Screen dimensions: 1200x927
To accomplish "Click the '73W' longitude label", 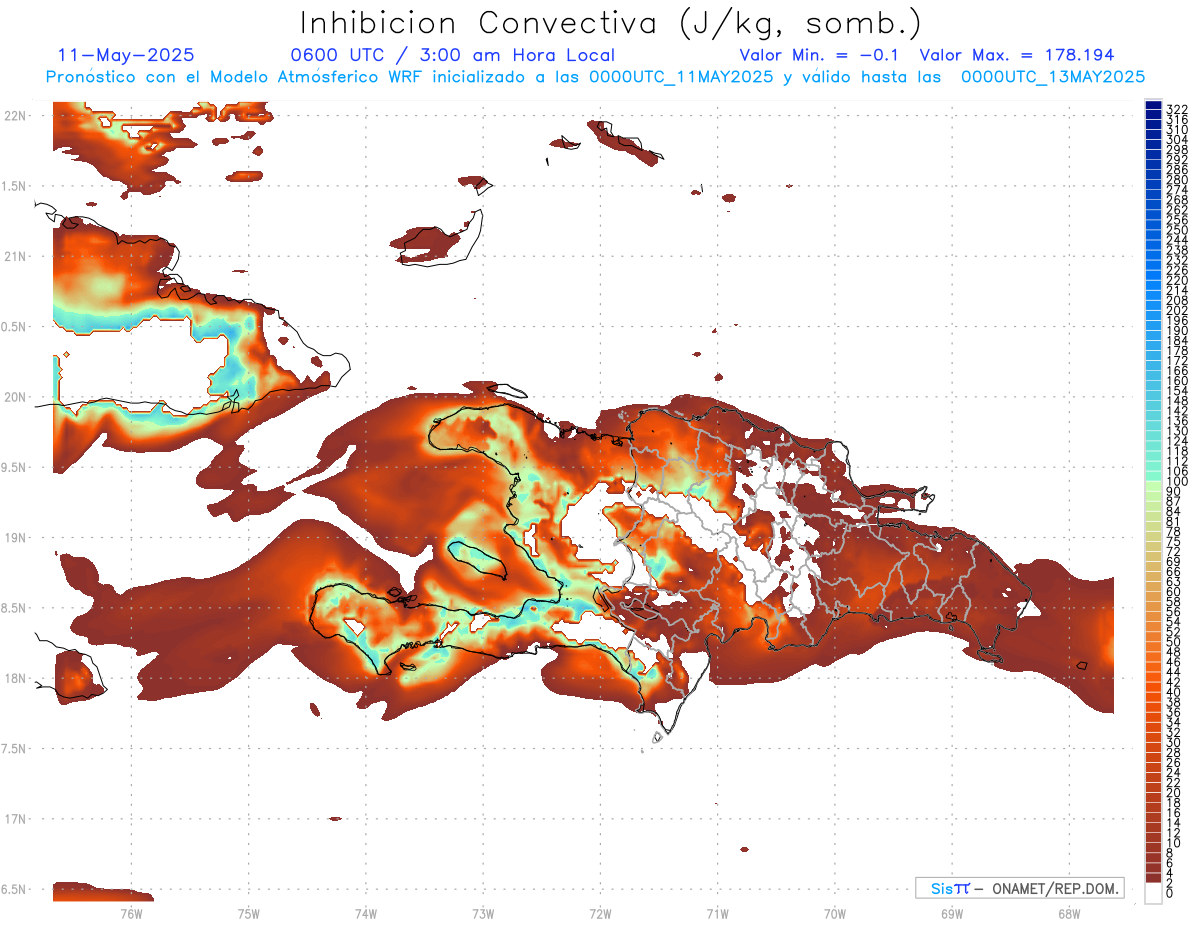I will click(x=483, y=913).
